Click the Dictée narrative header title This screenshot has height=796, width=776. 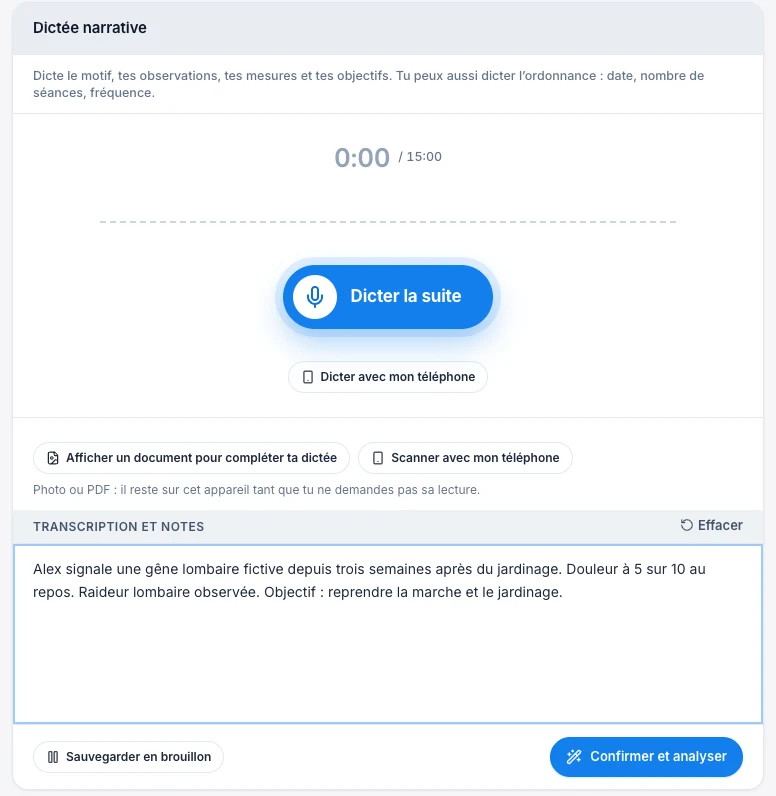click(x=90, y=27)
